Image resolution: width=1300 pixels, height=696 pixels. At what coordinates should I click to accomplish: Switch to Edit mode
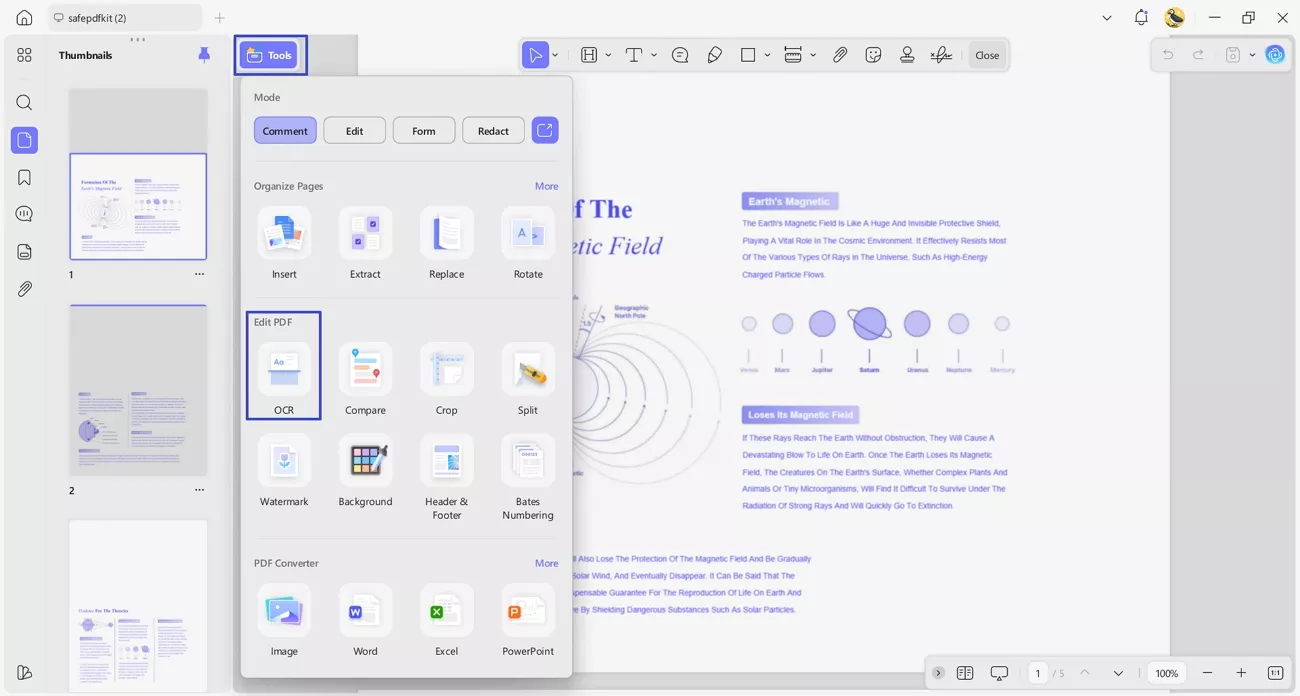point(354,131)
